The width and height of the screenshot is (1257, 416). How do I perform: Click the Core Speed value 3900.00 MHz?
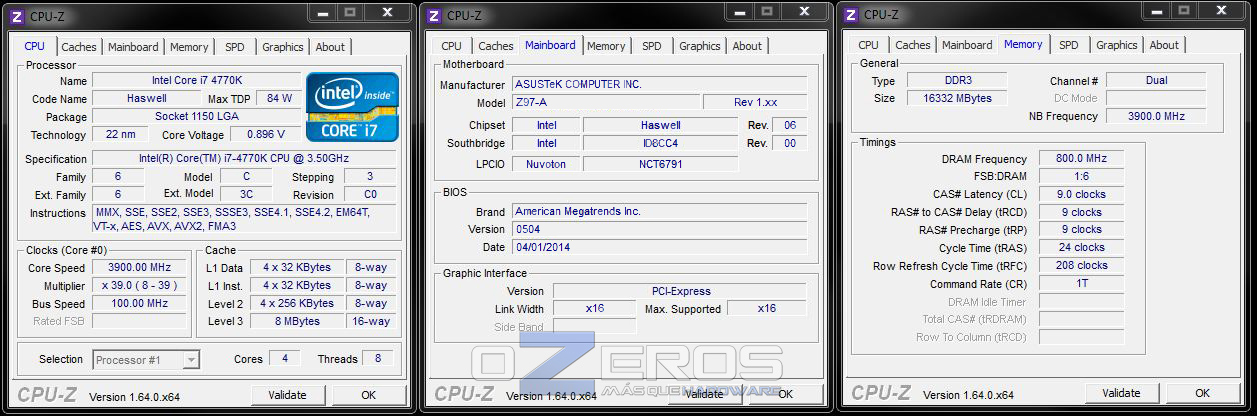tap(139, 267)
